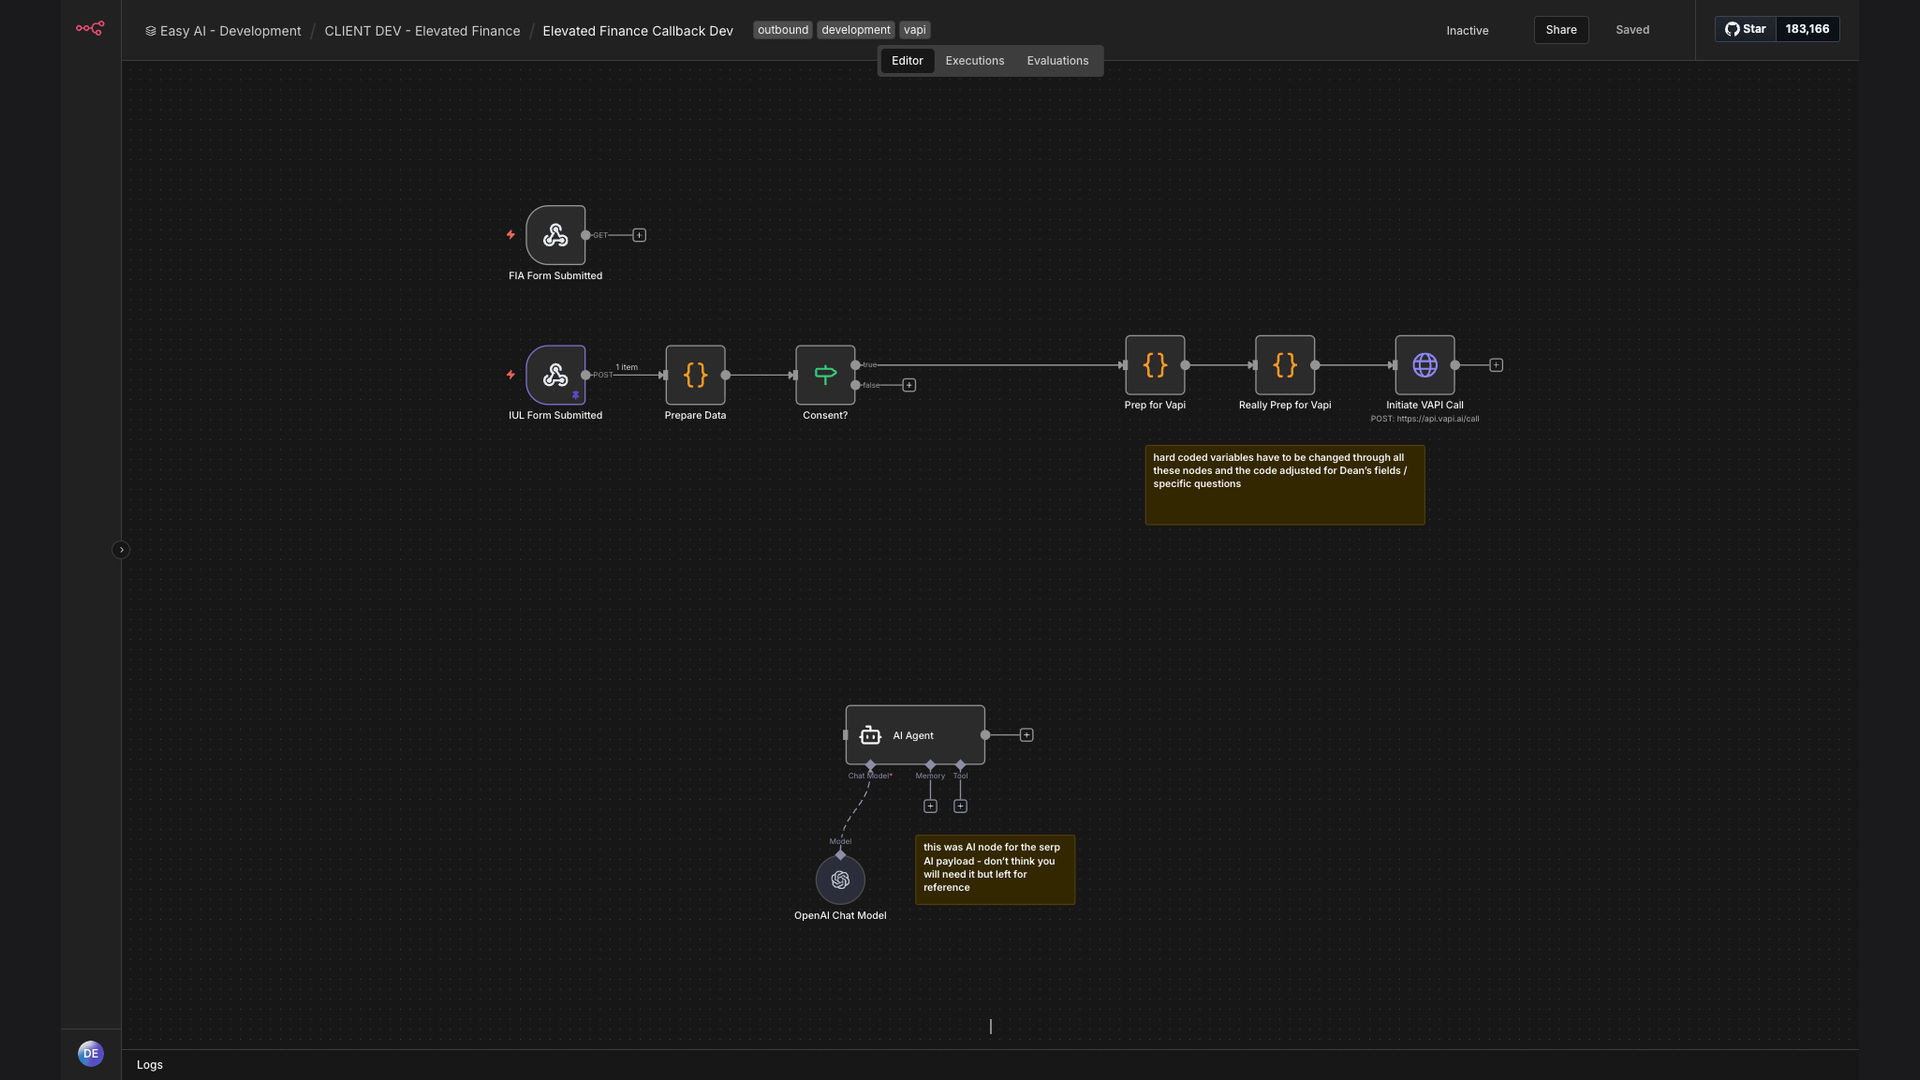Add node after Initiate VAPI Call
Screen dimensions: 1920x1080
click(x=1496, y=365)
